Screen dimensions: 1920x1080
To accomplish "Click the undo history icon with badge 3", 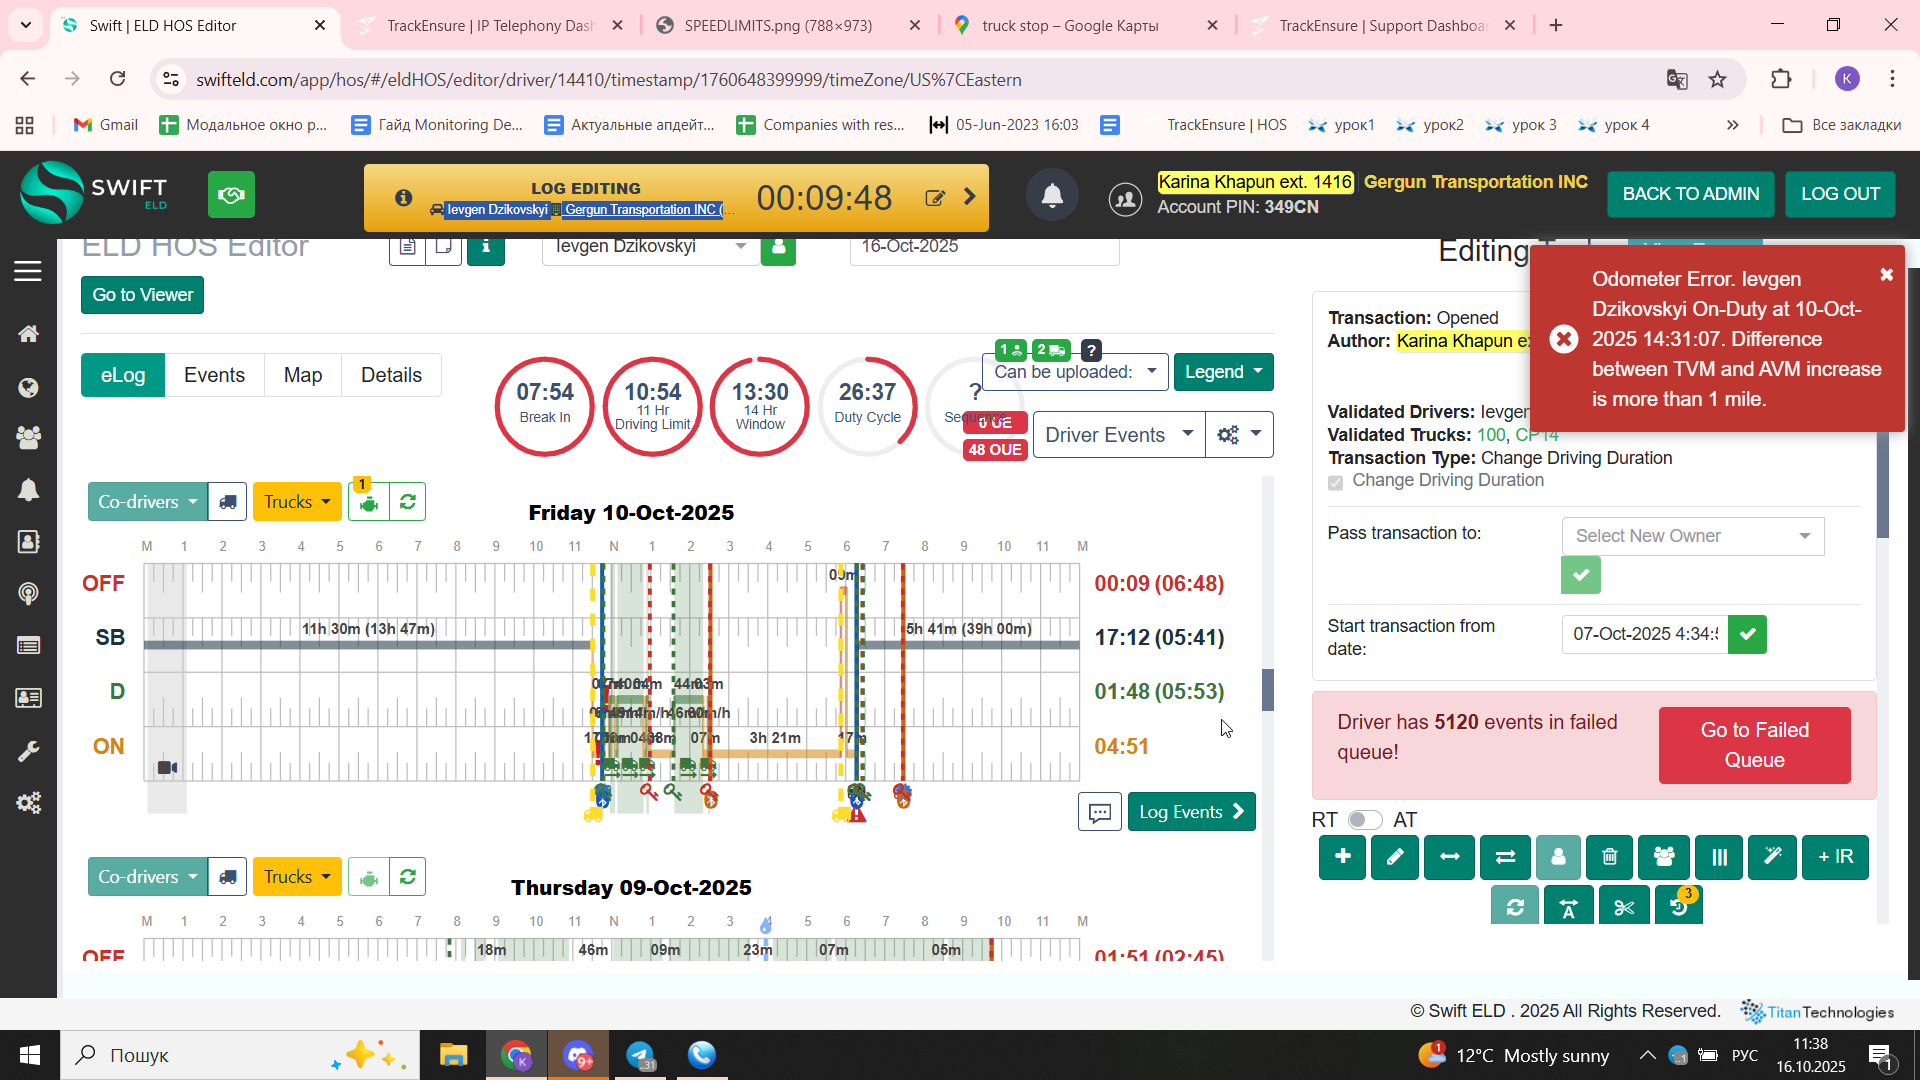I will click(1678, 907).
